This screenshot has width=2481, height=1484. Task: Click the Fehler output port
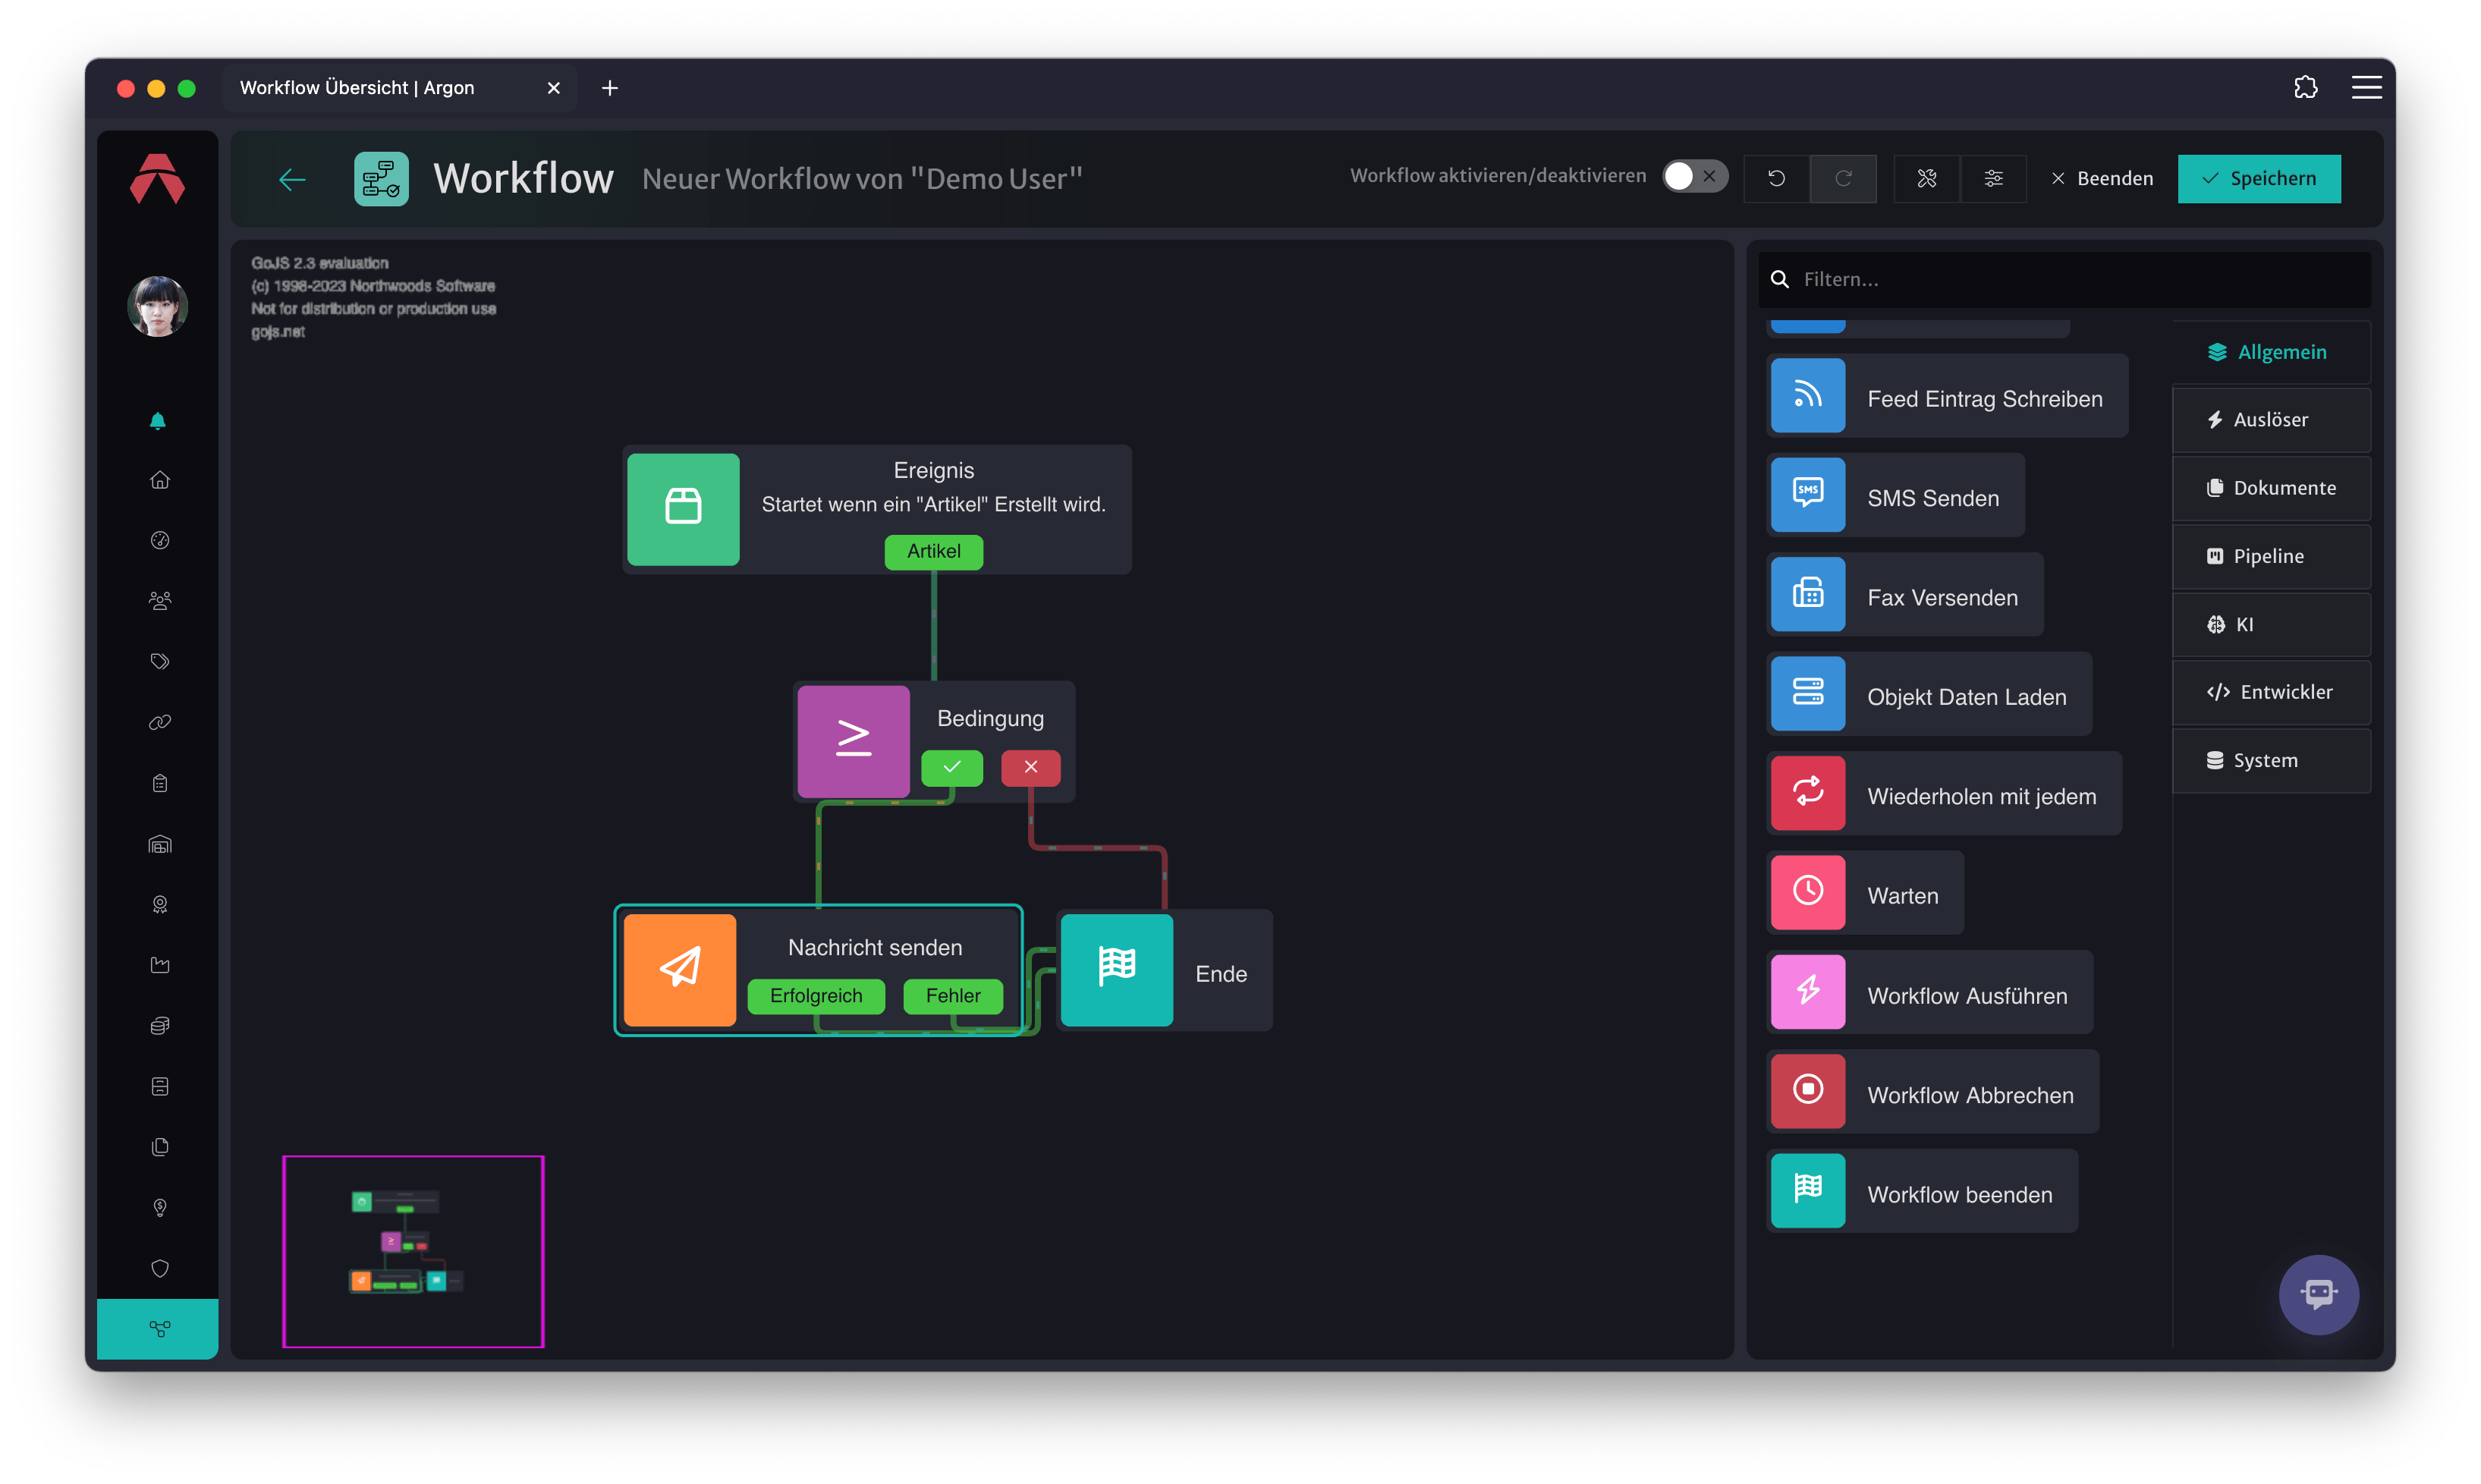point(952,995)
